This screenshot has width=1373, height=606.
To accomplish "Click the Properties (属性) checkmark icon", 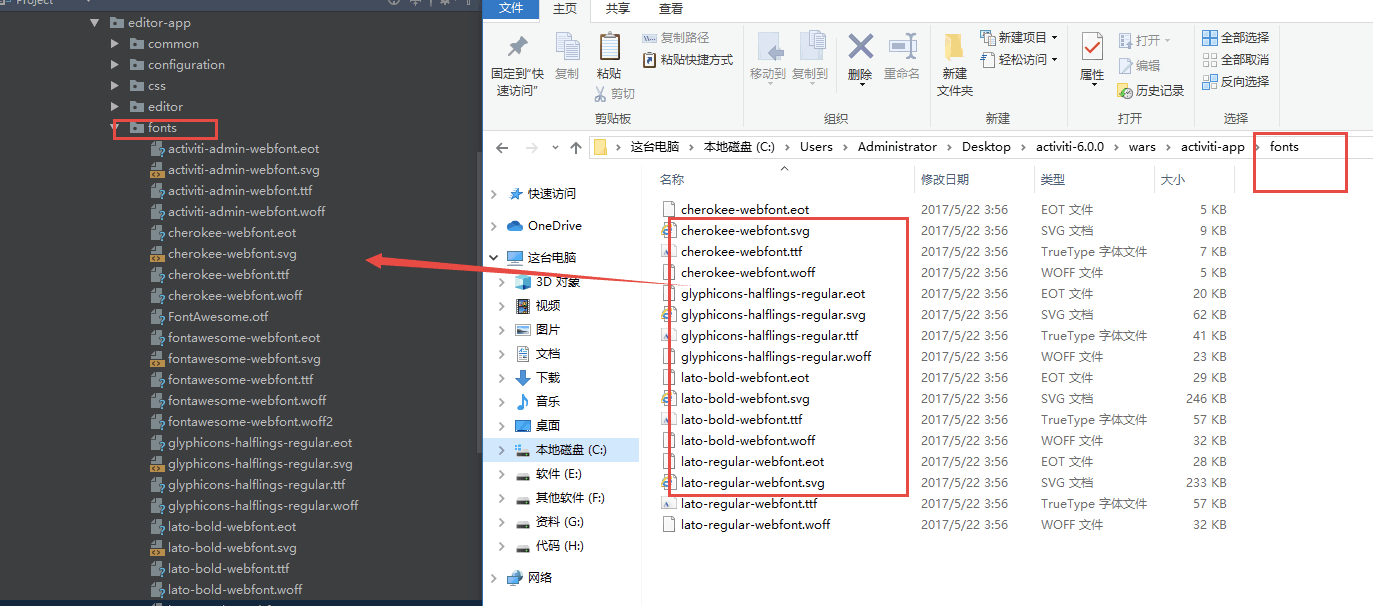I will point(1092,47).
